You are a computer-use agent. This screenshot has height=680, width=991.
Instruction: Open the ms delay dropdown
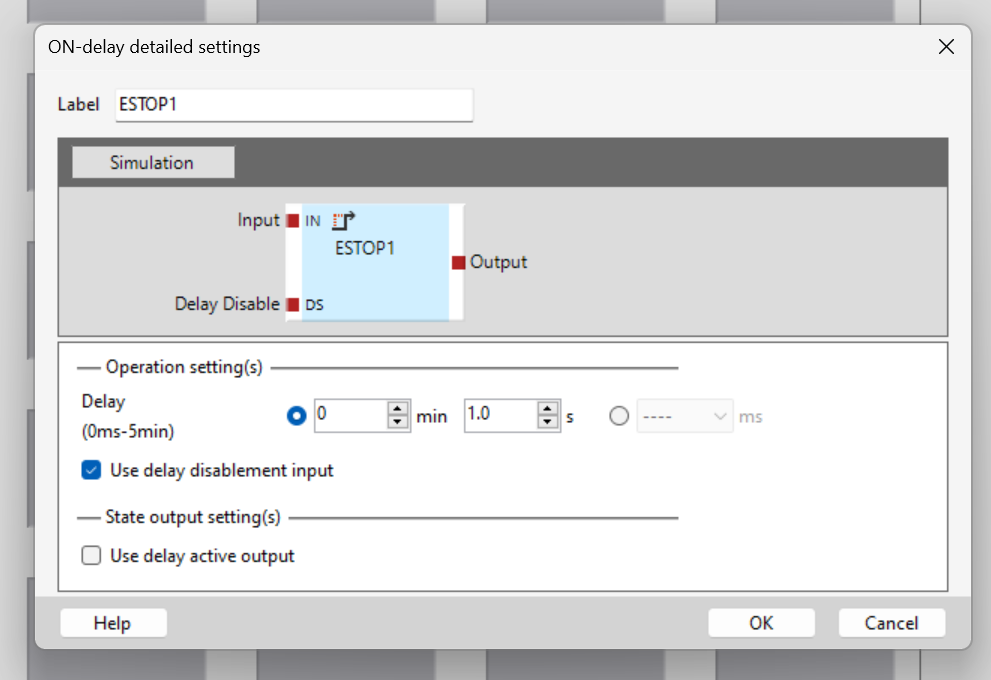[x=685, y=416]
